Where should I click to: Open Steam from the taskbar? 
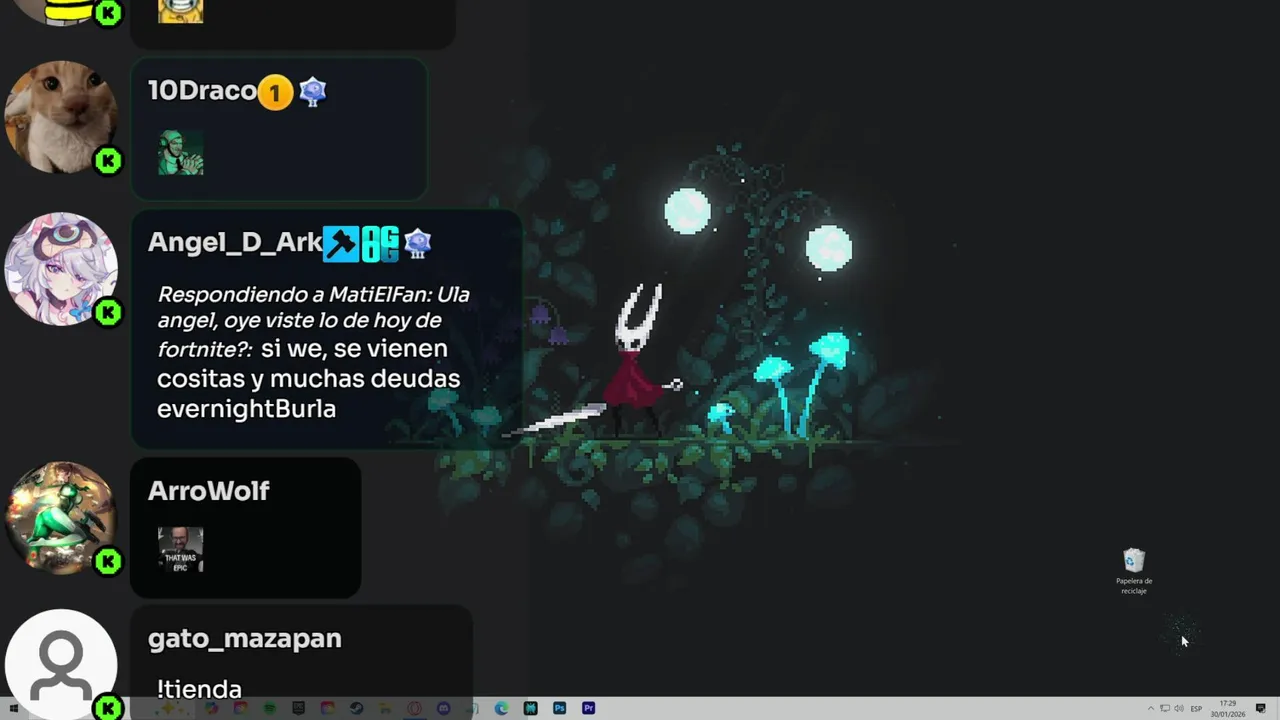coord(356,708)
